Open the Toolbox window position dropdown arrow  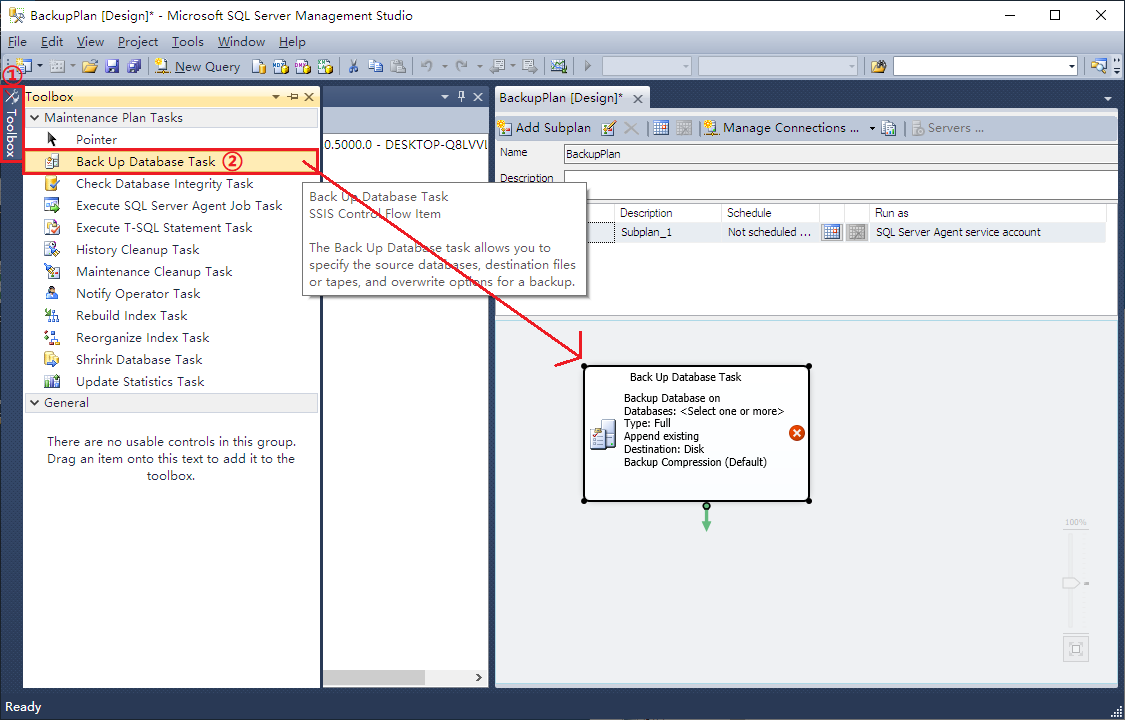point(276,97)
